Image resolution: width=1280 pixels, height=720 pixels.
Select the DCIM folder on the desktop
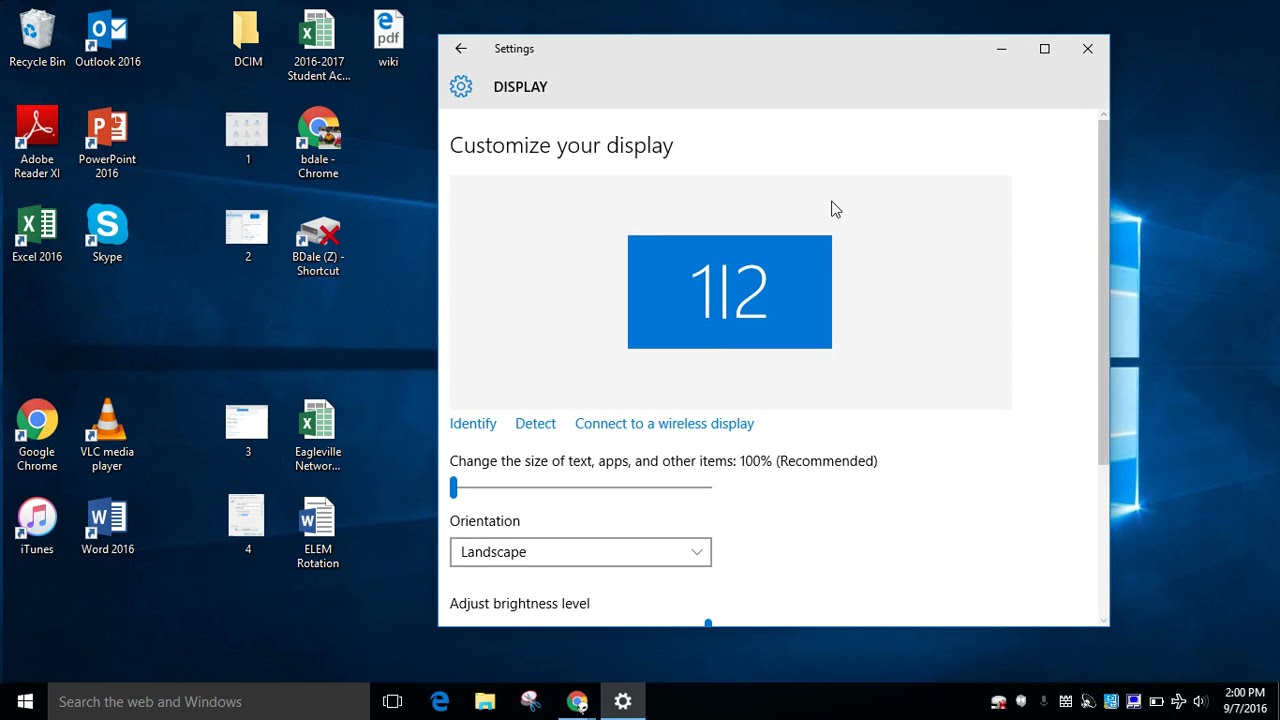[248, 39]
